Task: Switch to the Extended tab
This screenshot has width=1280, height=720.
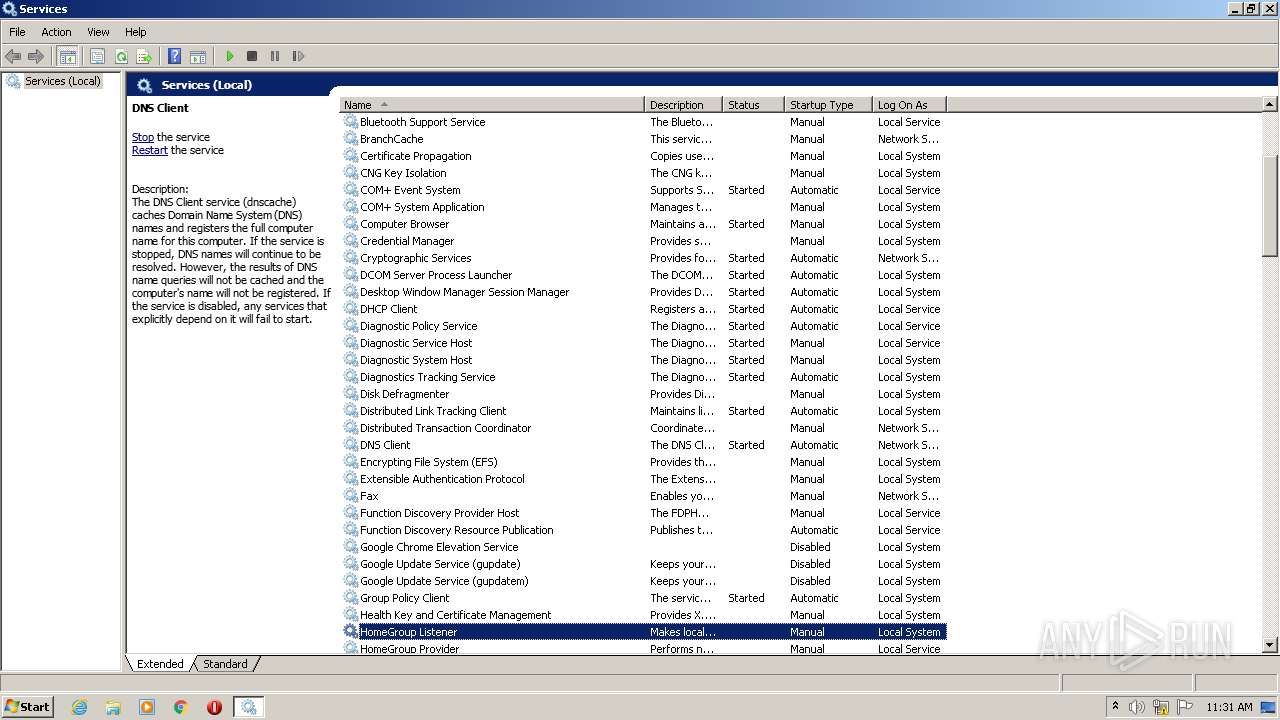Action: [x=160, y=664]
